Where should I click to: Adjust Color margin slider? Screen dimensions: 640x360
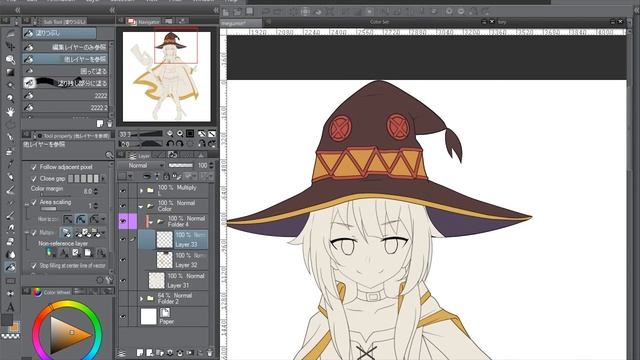55,195
